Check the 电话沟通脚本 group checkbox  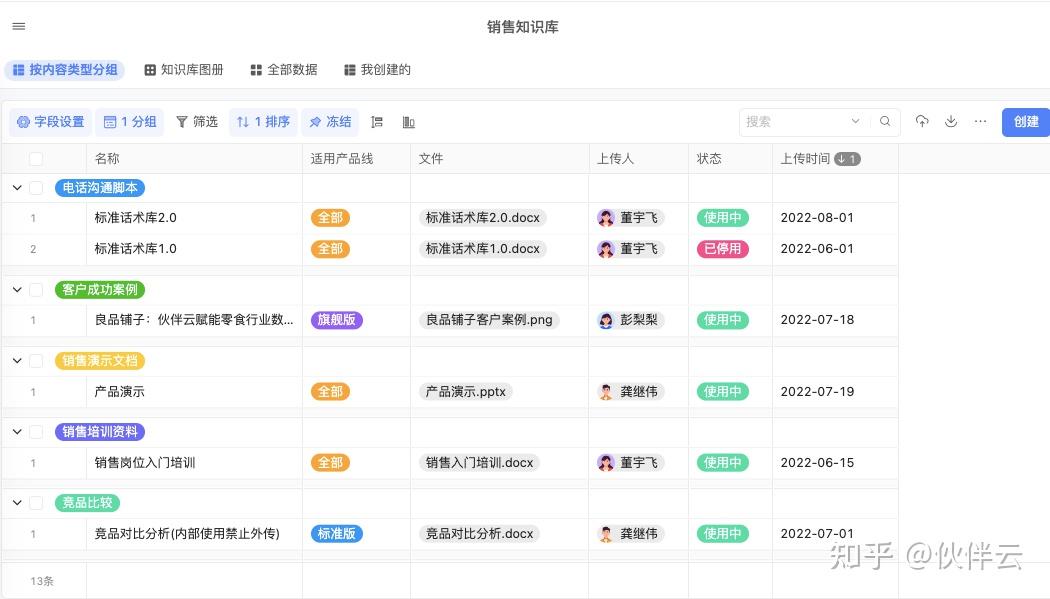coord(36,188)
